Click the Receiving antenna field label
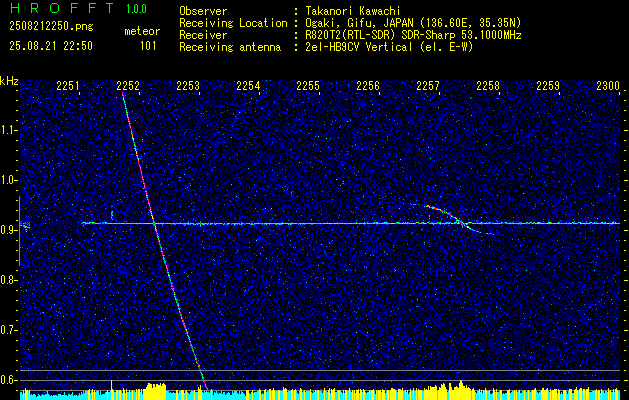 (x=230, y=47)
